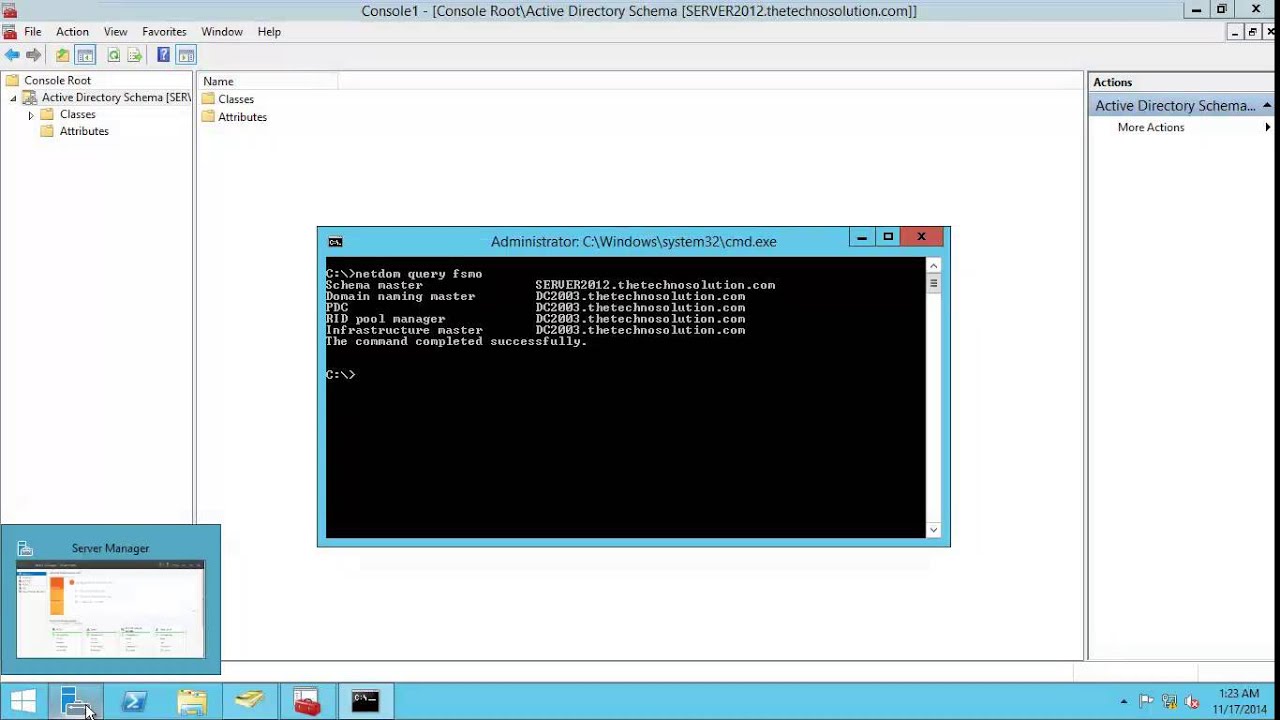Collapse the Active Directory Schema node
Image resolution: width=1280 pixels, height=720 pixels.
13,98
